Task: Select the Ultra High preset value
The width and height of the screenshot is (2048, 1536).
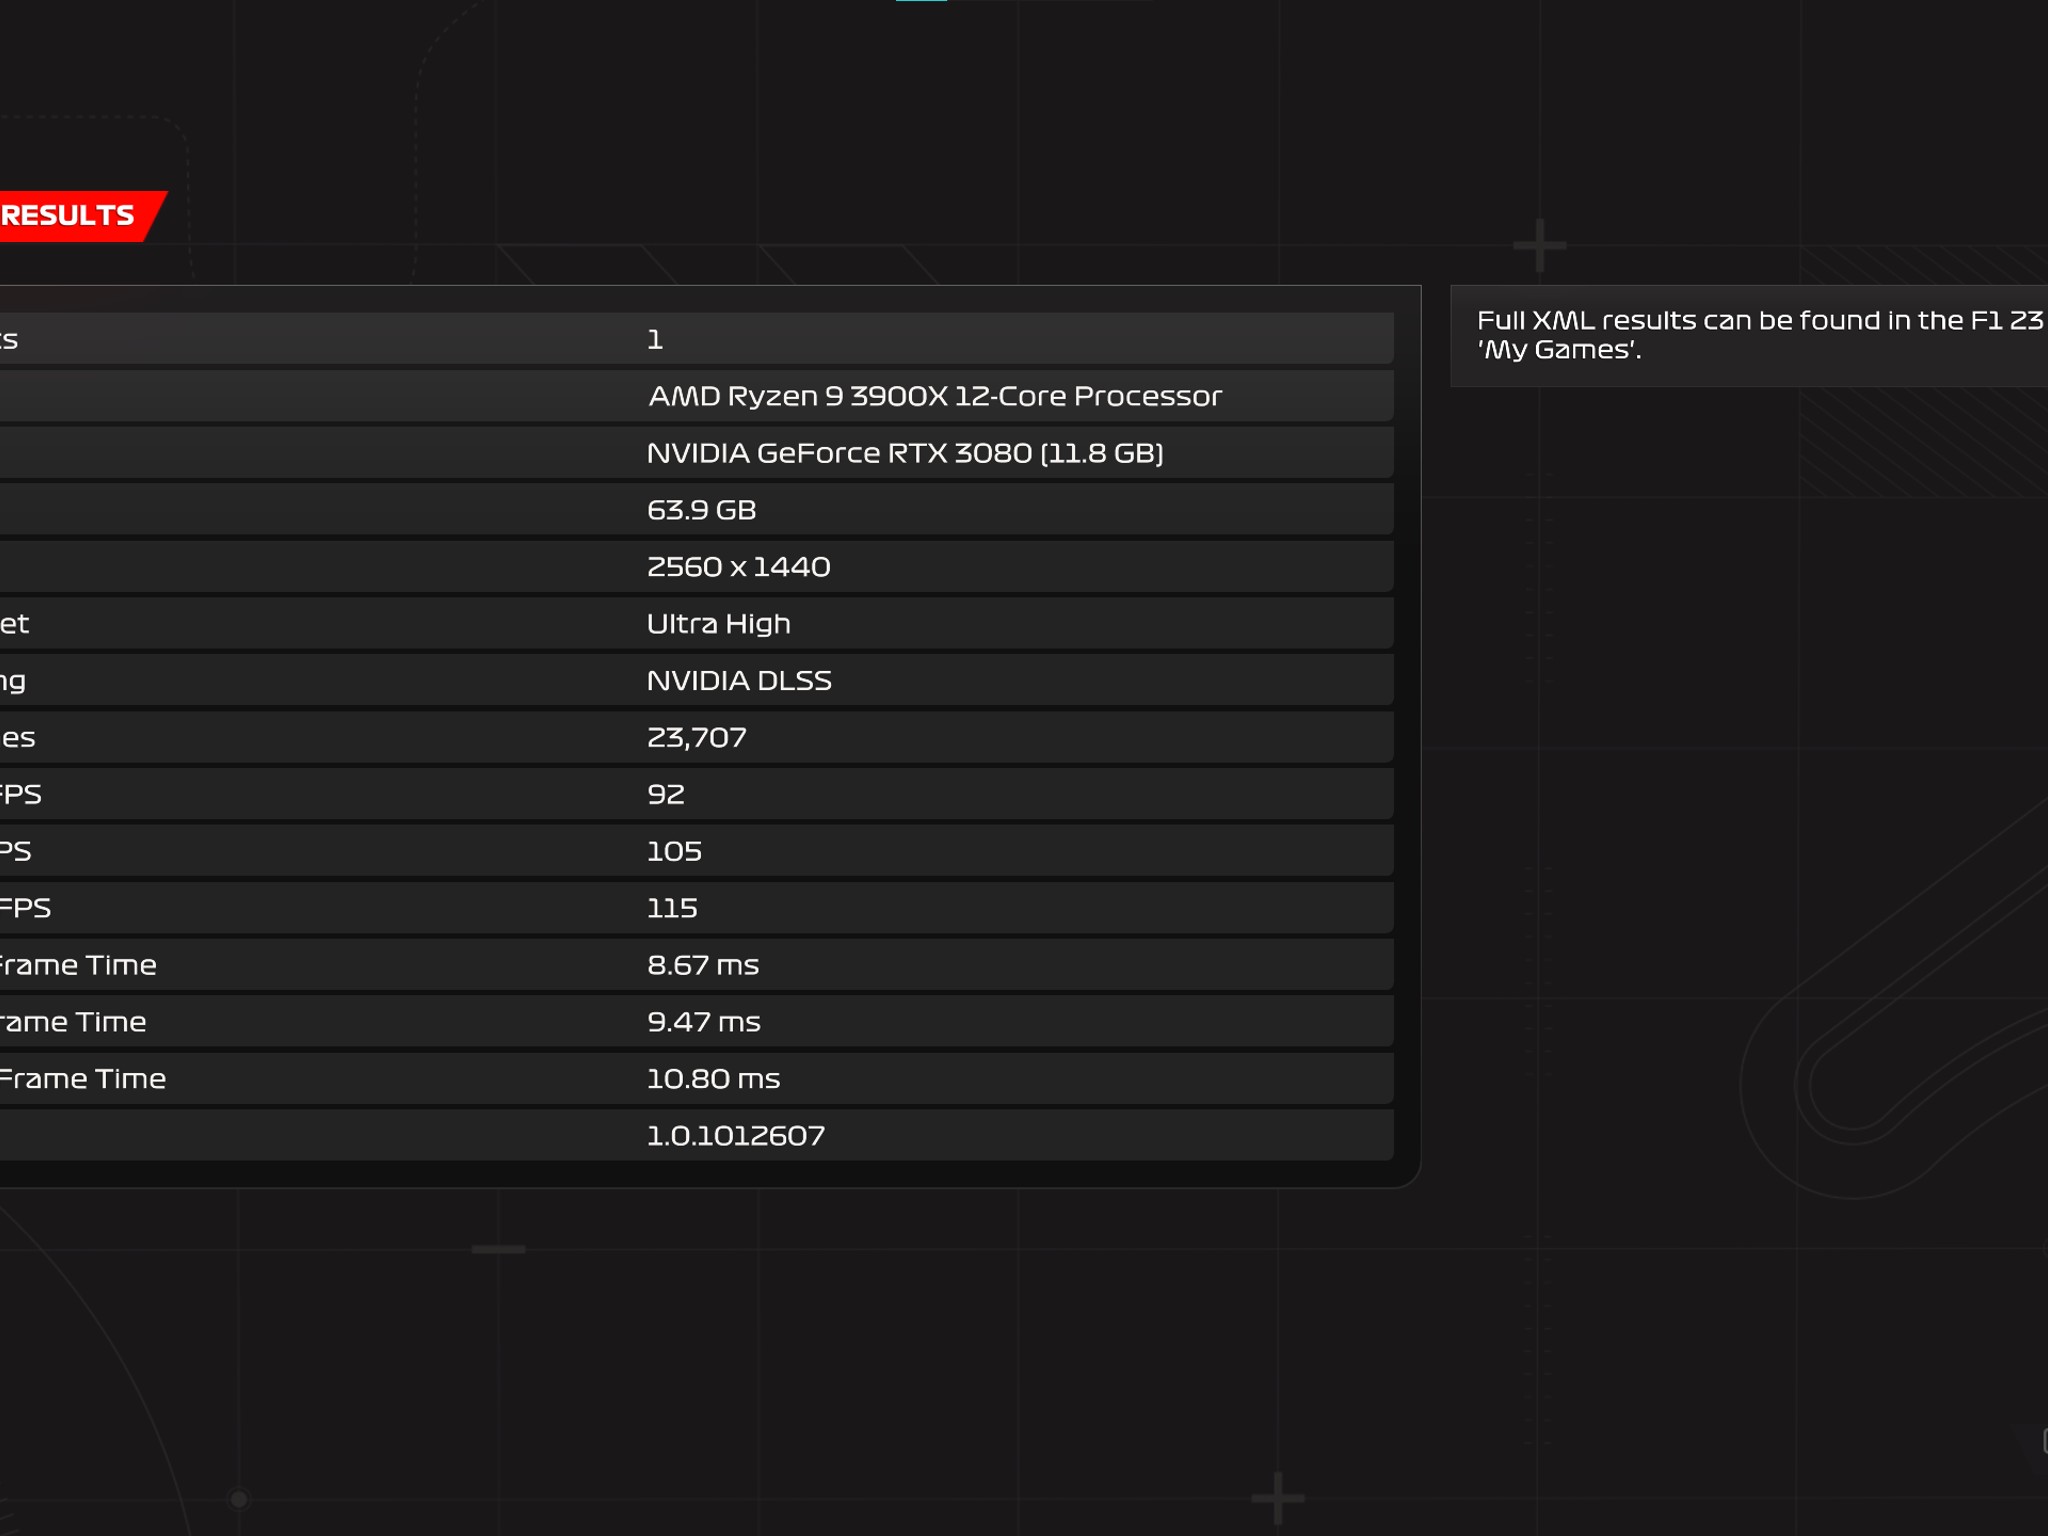Action: [x=718, y=624]
